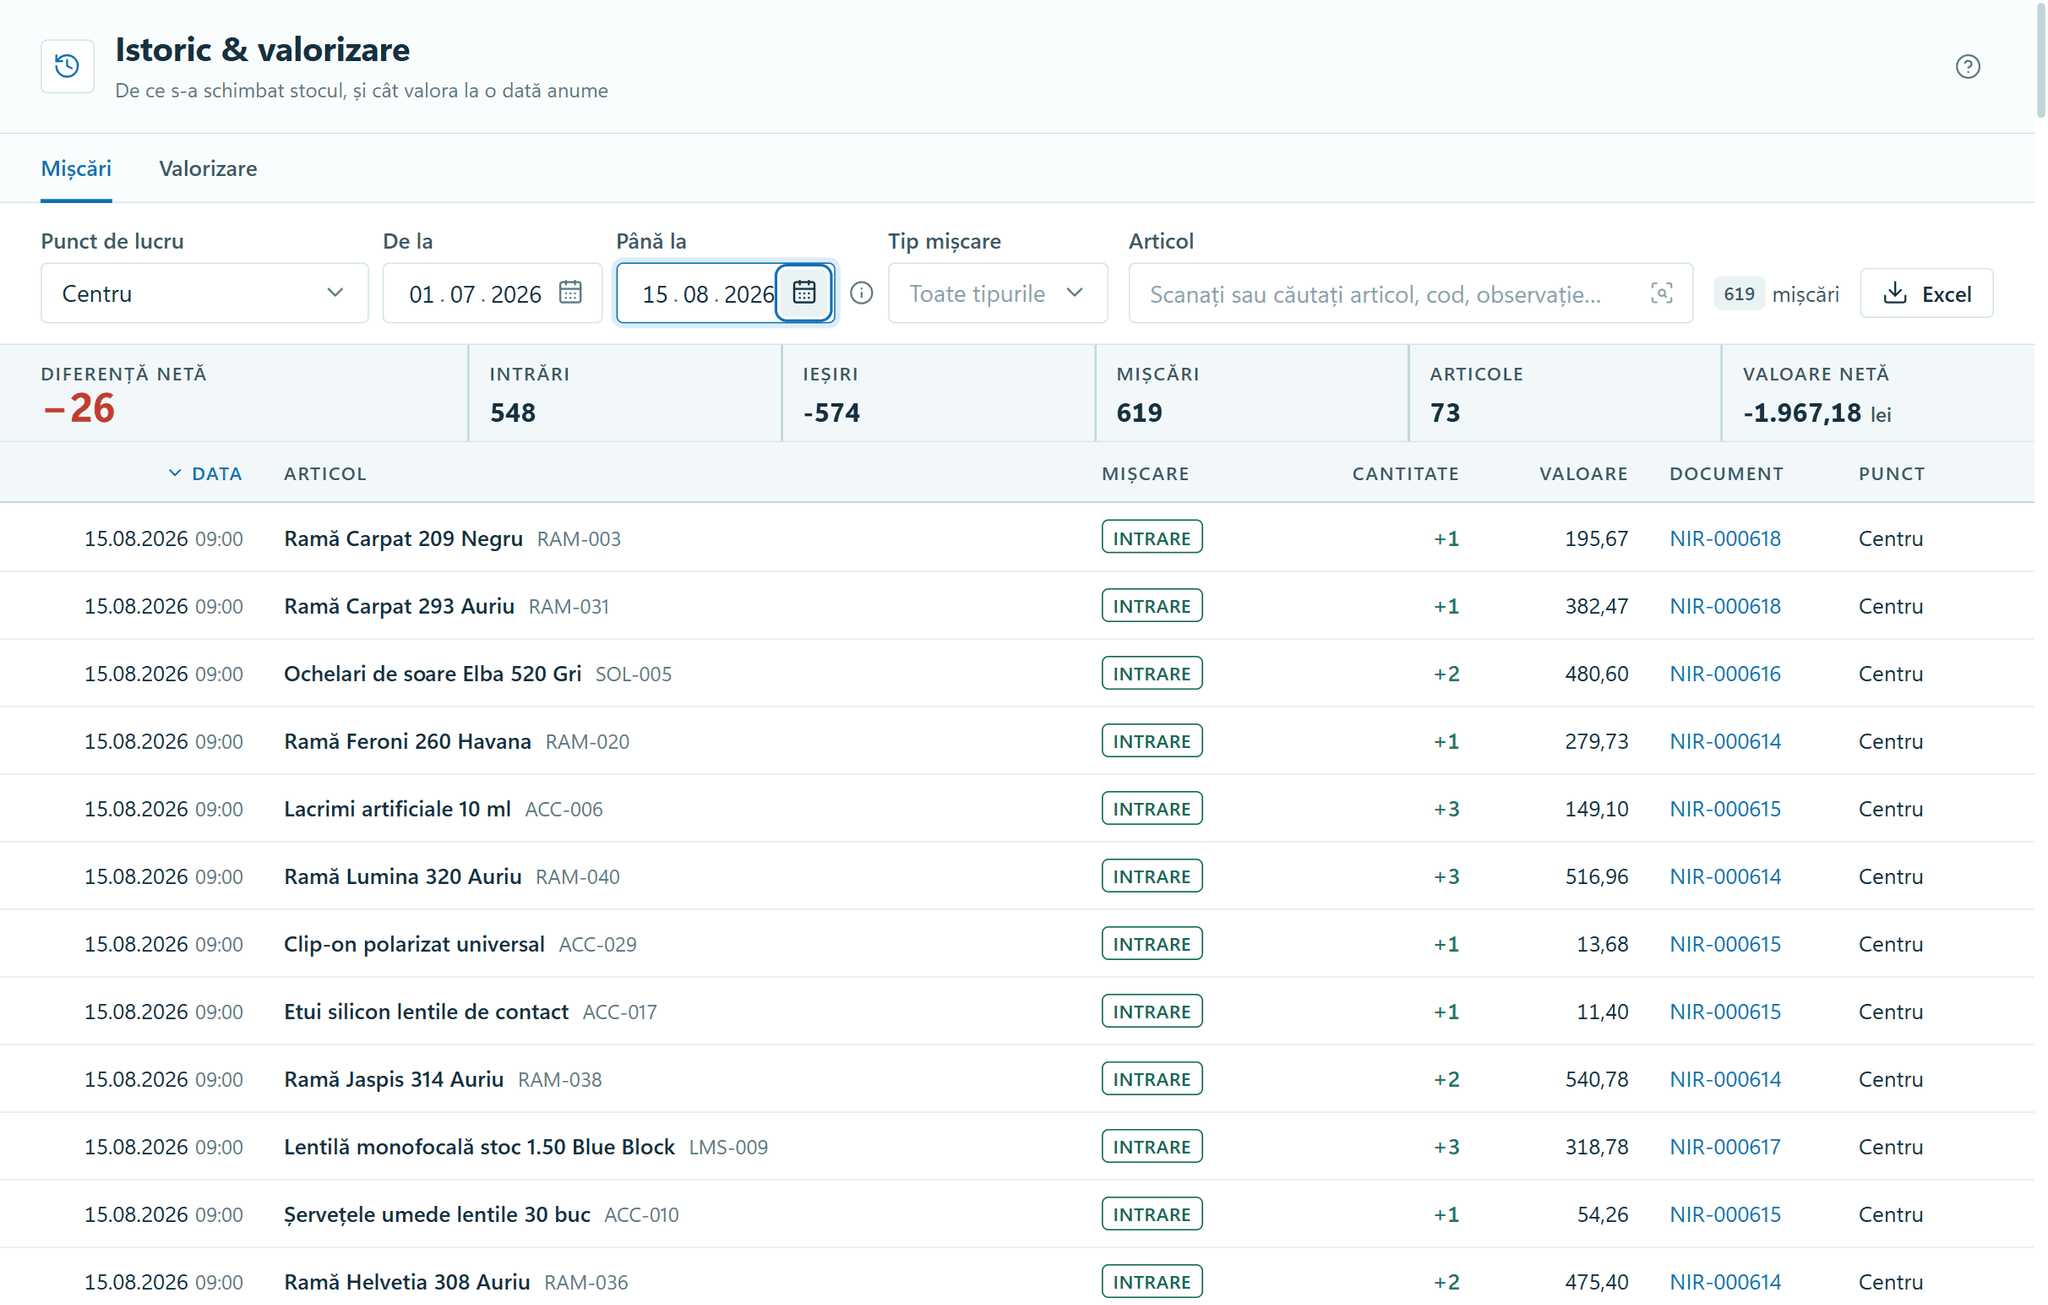Click the history clock icon beside the title

67,66
